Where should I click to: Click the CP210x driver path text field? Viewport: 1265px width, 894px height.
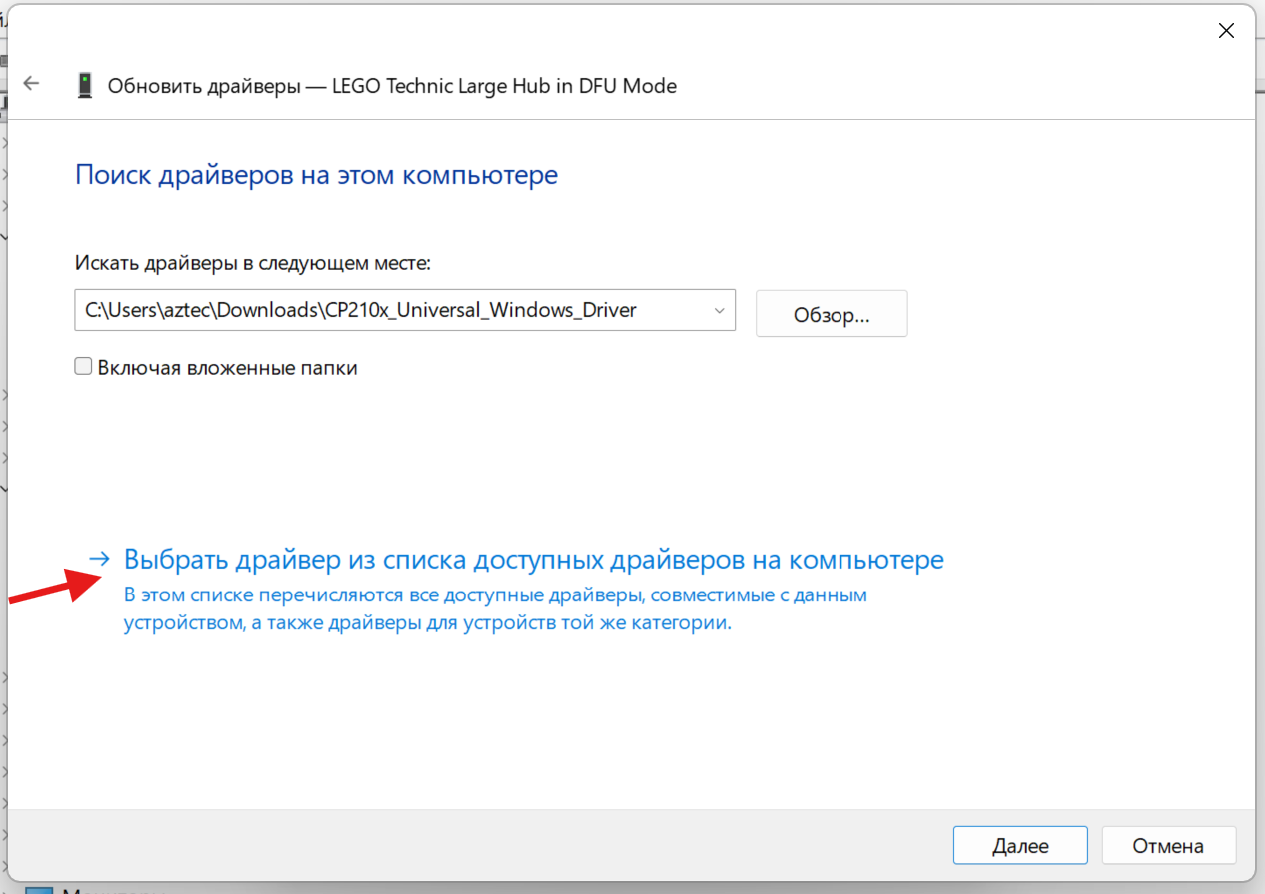click(x=390, y=311)
